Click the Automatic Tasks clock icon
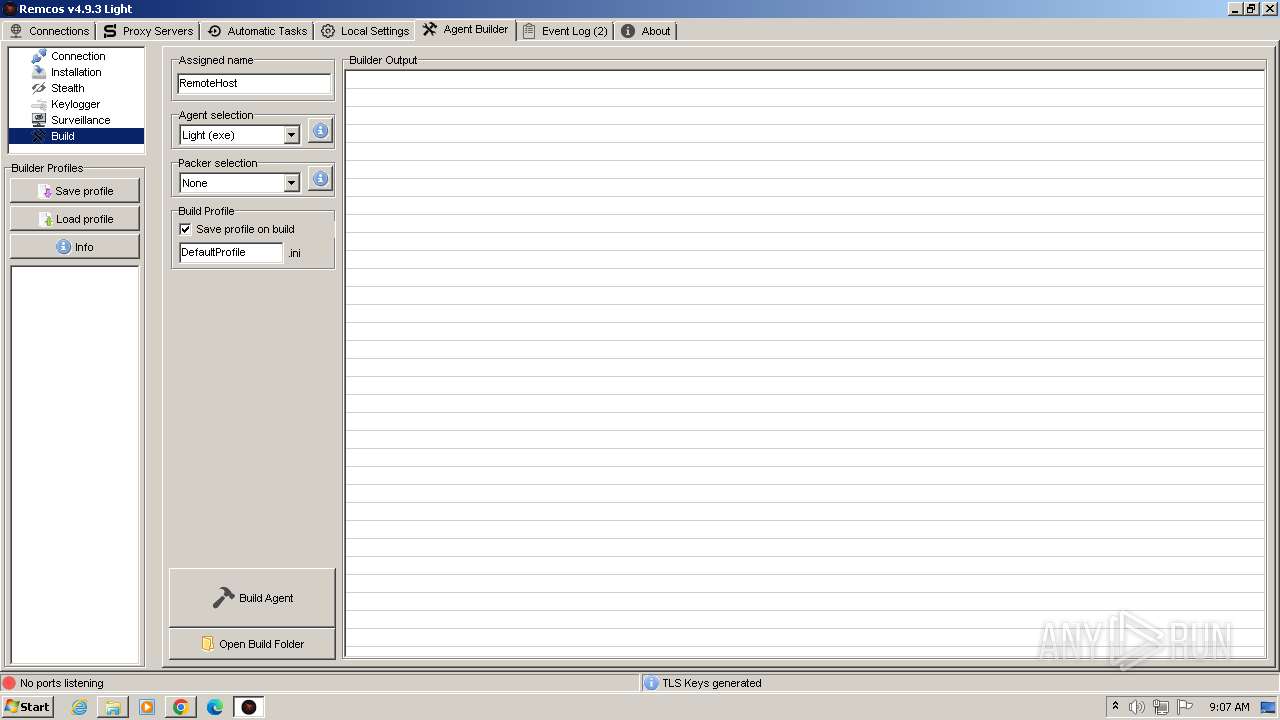Viewport: 1280px width, 720px height. (x=214, y=31)
